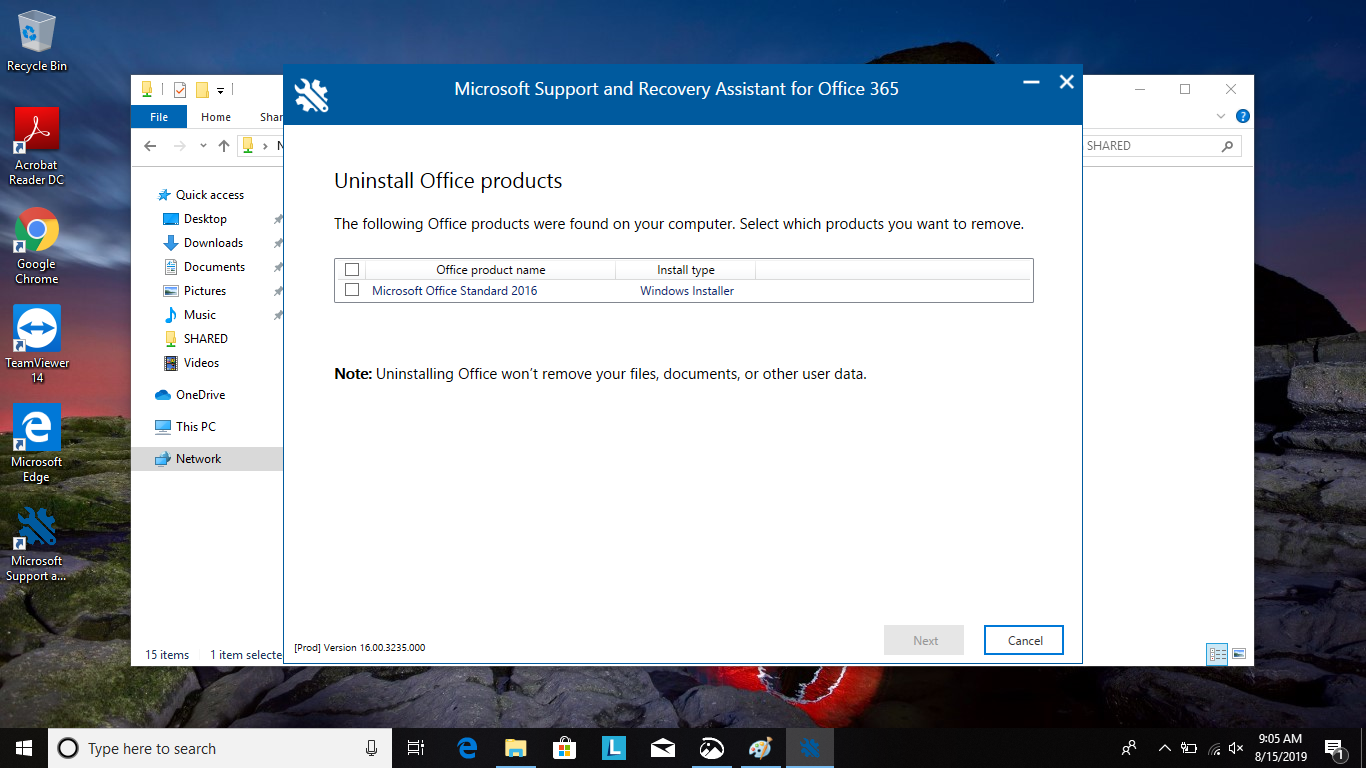Open Downloads in Explorer navigation pane

coord(203,243)
